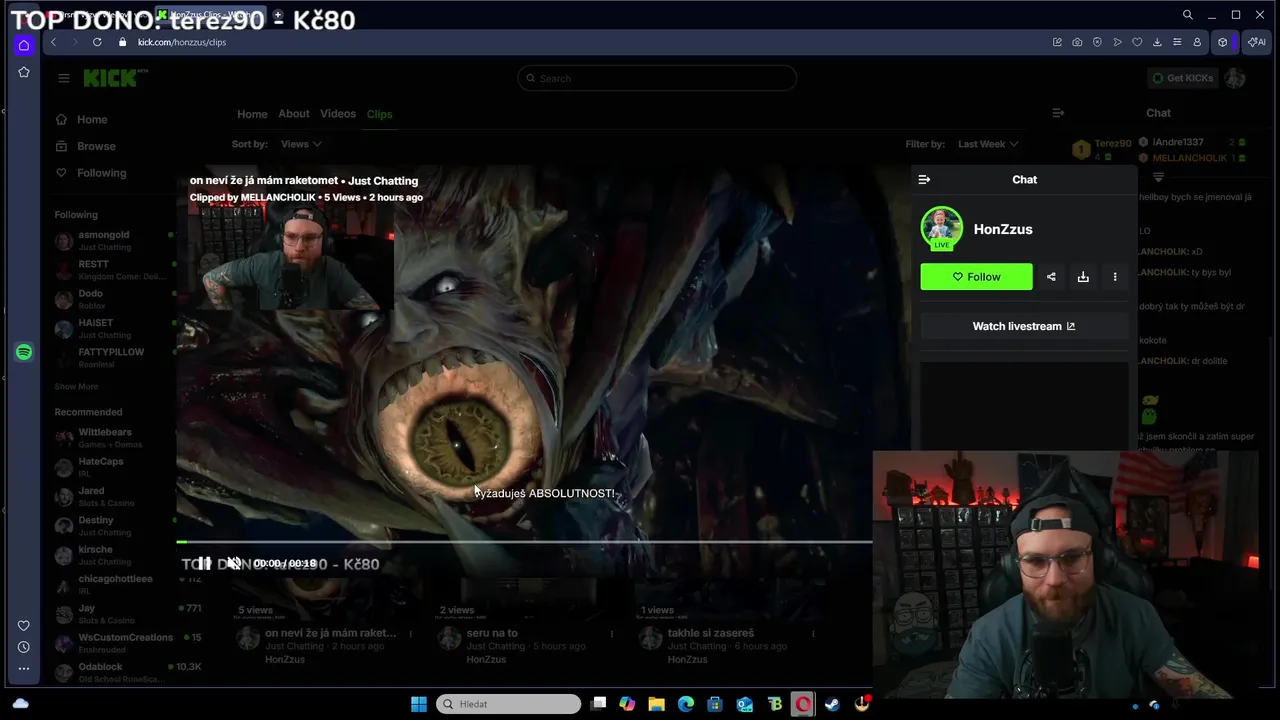Open Opera downloads icon
The width and height of the screenshot is (1280, 720).
[x=1157, y=42]
